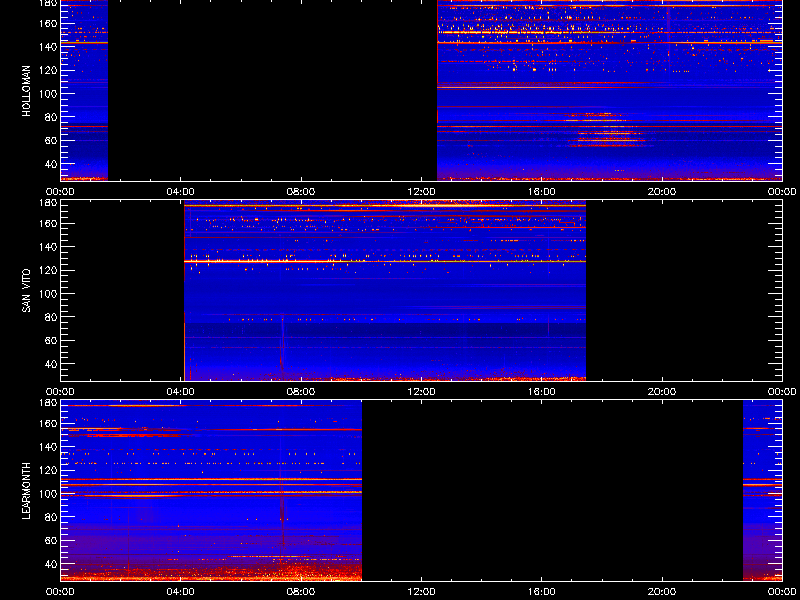Select the 120 frequency tick on the San Vito axis

tap(49, 270)
